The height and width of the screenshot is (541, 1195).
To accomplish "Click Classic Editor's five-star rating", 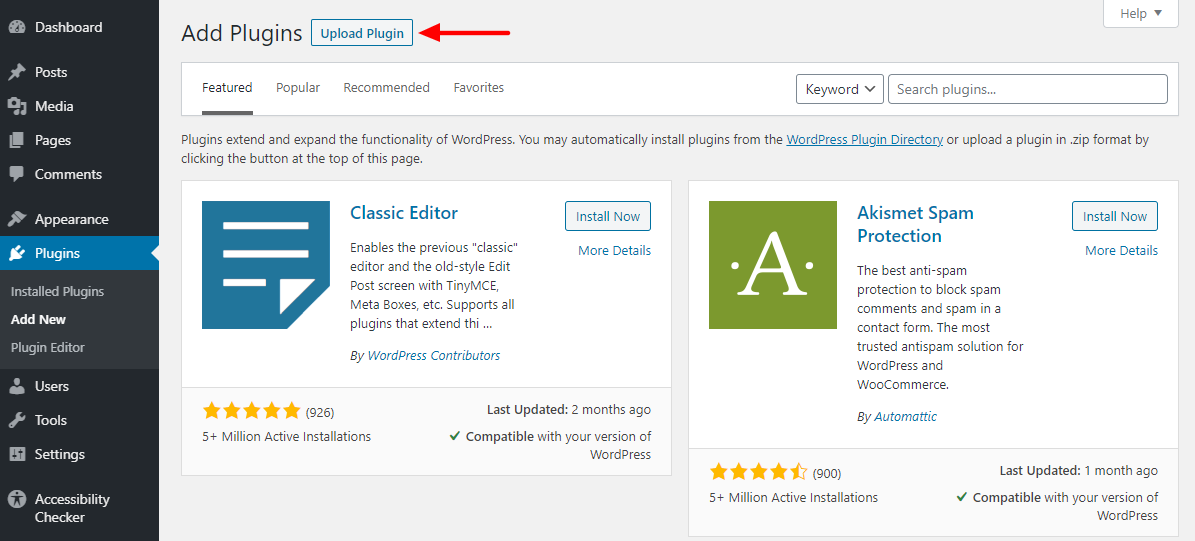I will (x=251, y=411).
